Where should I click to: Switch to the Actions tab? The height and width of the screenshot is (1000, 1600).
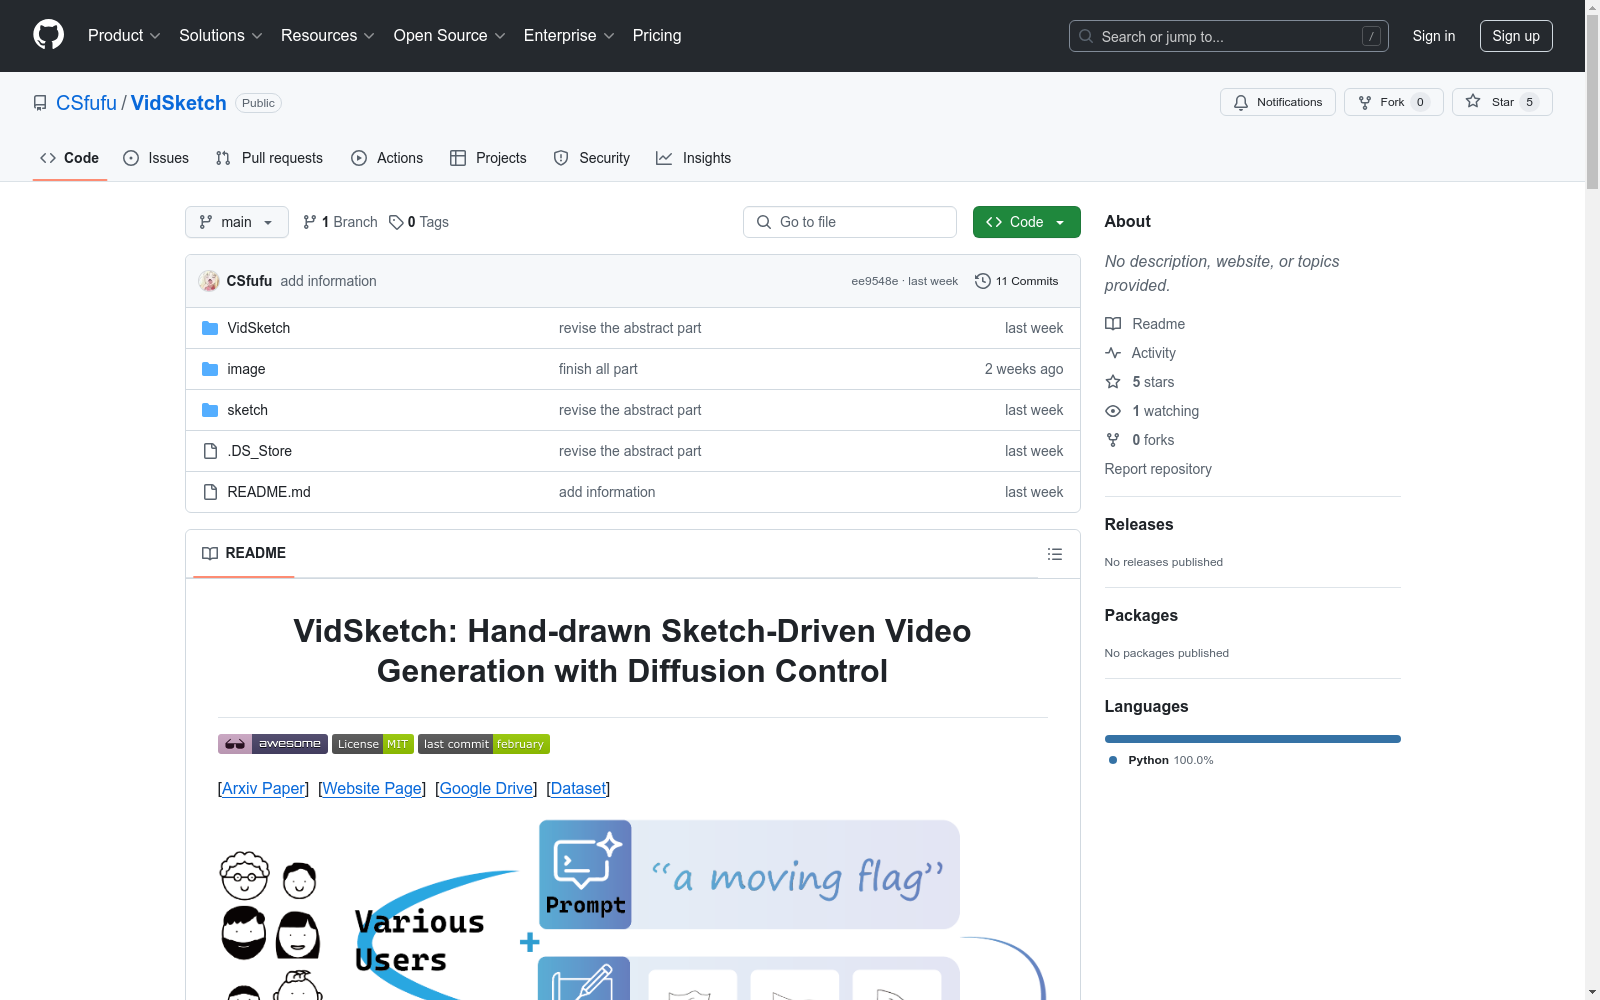[x=387, y=158]
